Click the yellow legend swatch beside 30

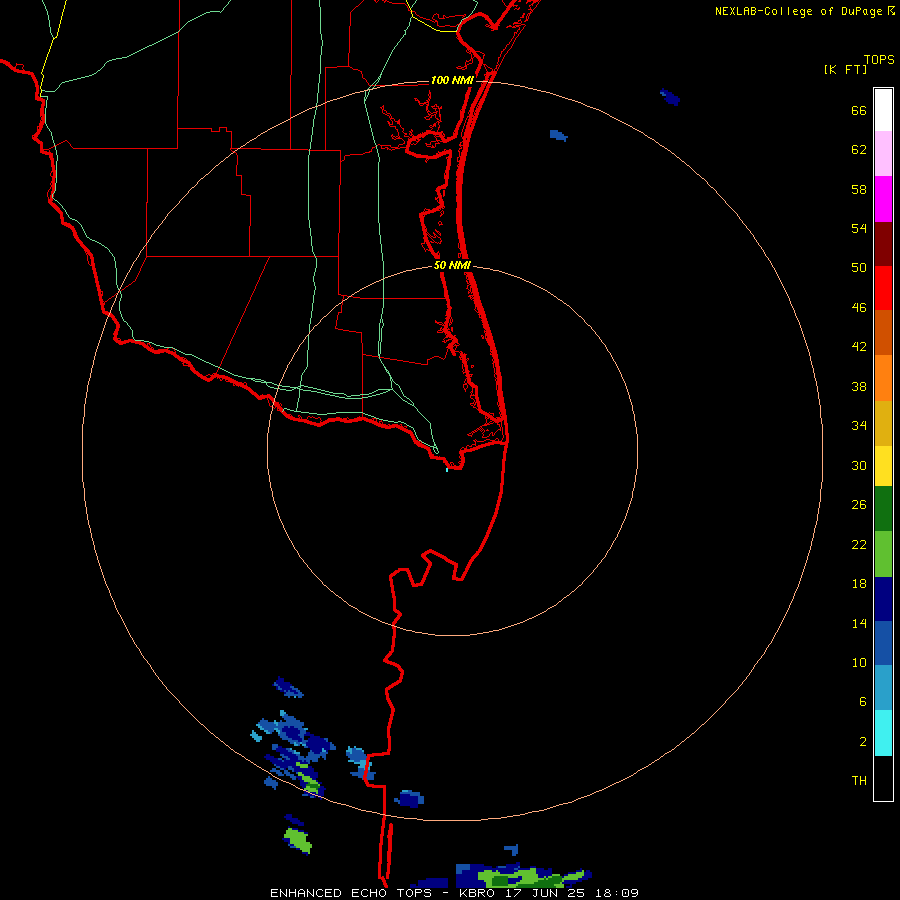[x=883, y=465]
